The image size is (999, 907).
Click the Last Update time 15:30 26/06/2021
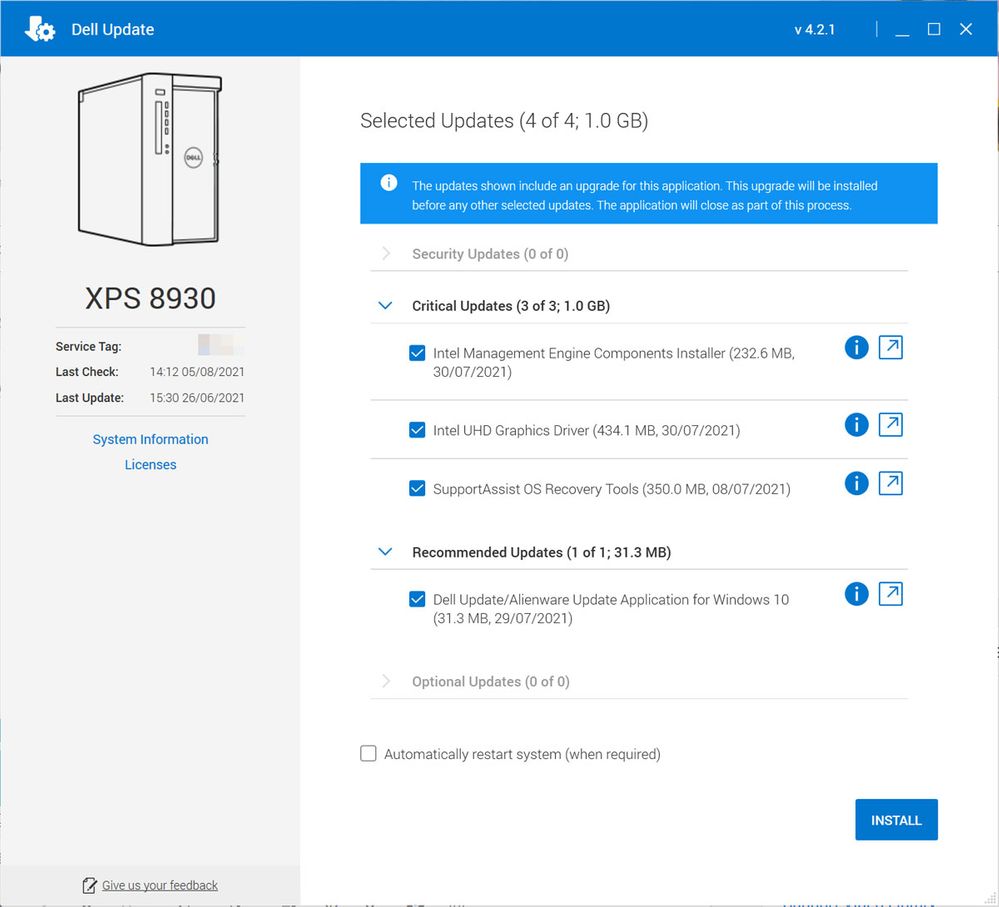pyautogui.click(x=197, y=398)
